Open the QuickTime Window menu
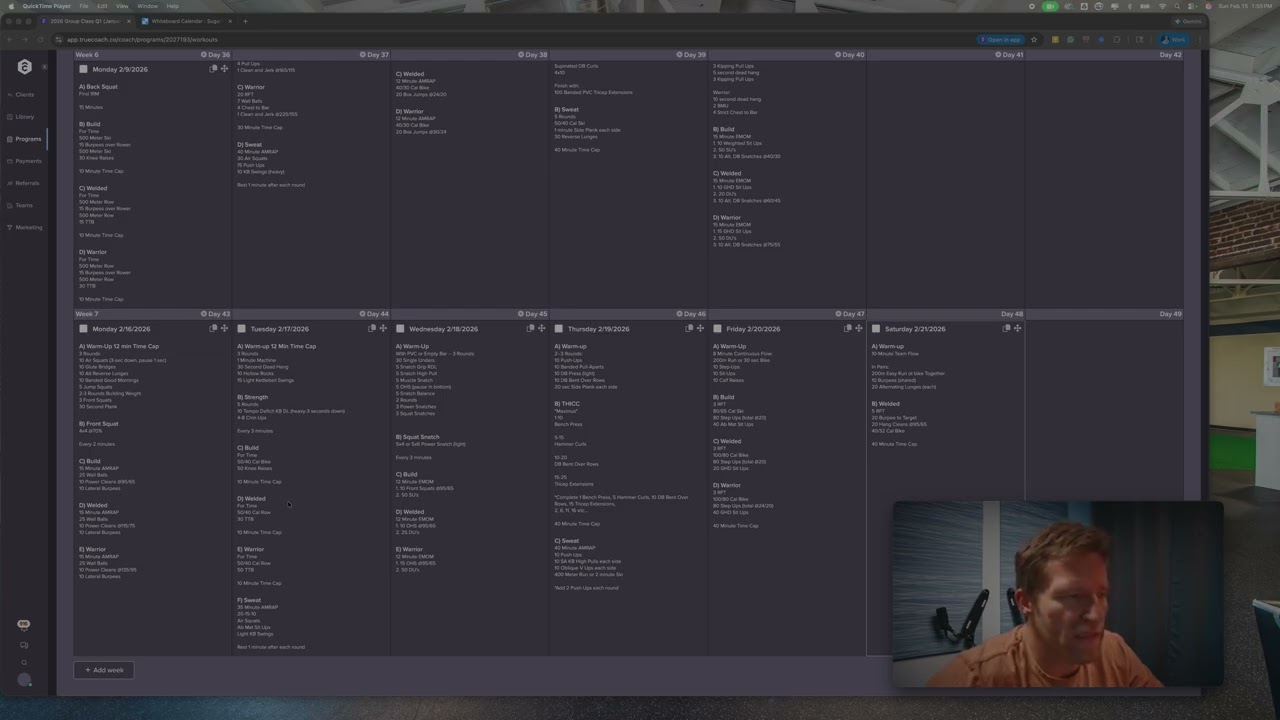The height and width of the screenshot is (720, 1280). 147,6
